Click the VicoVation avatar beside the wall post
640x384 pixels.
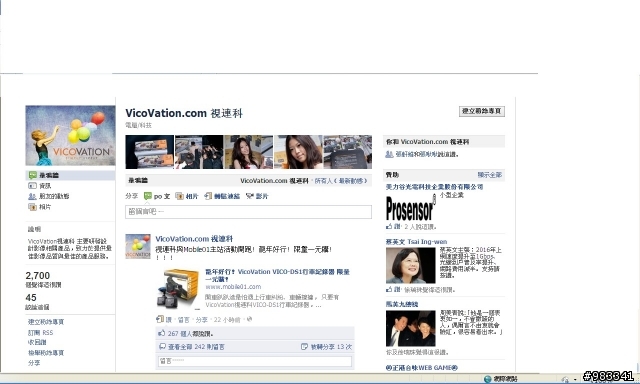point(138,246)
